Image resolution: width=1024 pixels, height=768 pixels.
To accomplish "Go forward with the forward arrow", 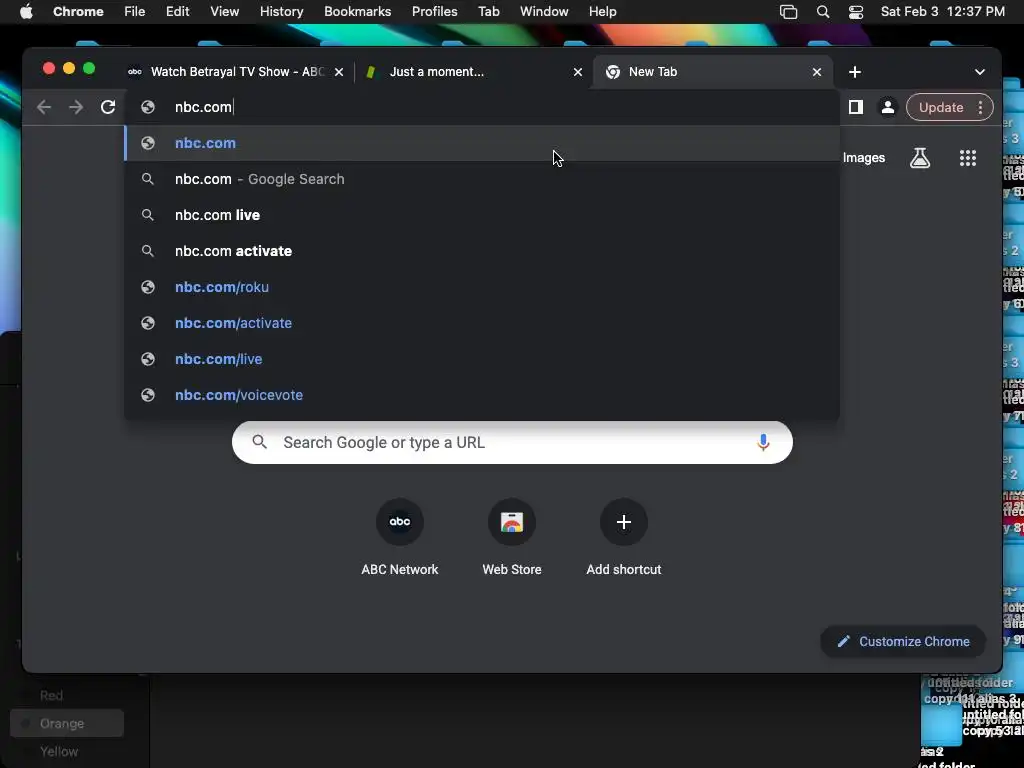I will coord(76,107).
